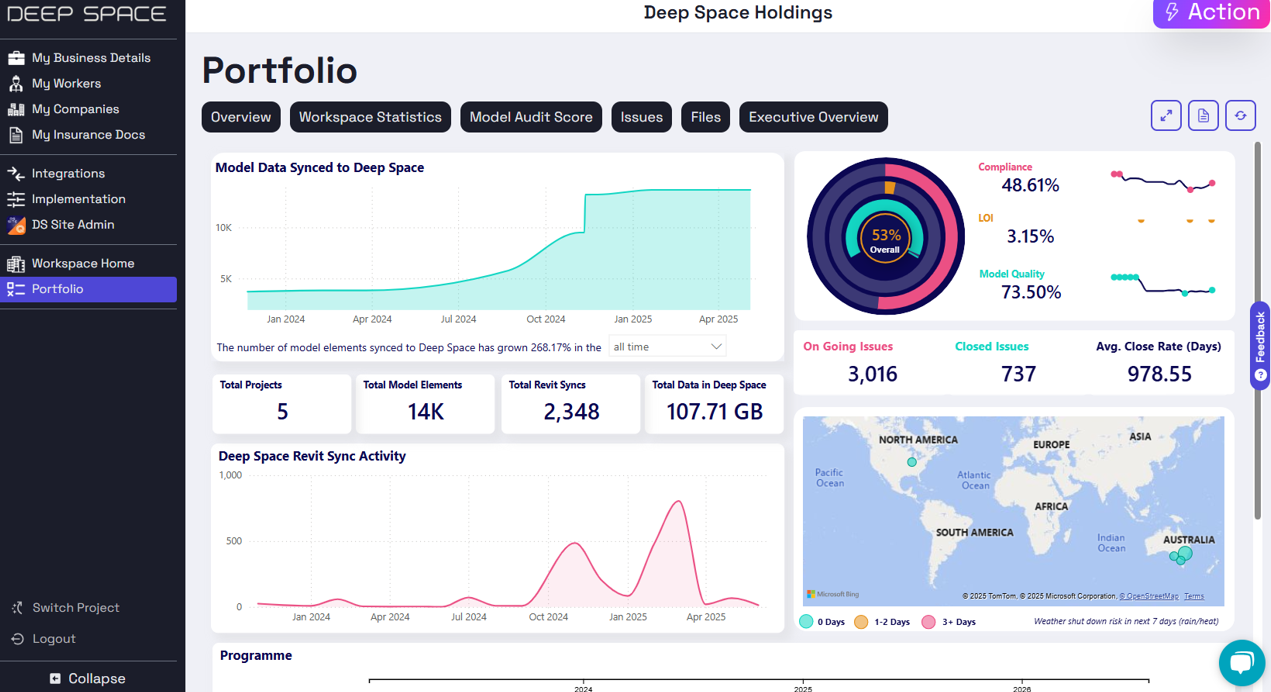Image resolution: width=1271 pixels, height=692 pixels.
Task: Open the Feedback side tab
Action: tap(1260, 345)
